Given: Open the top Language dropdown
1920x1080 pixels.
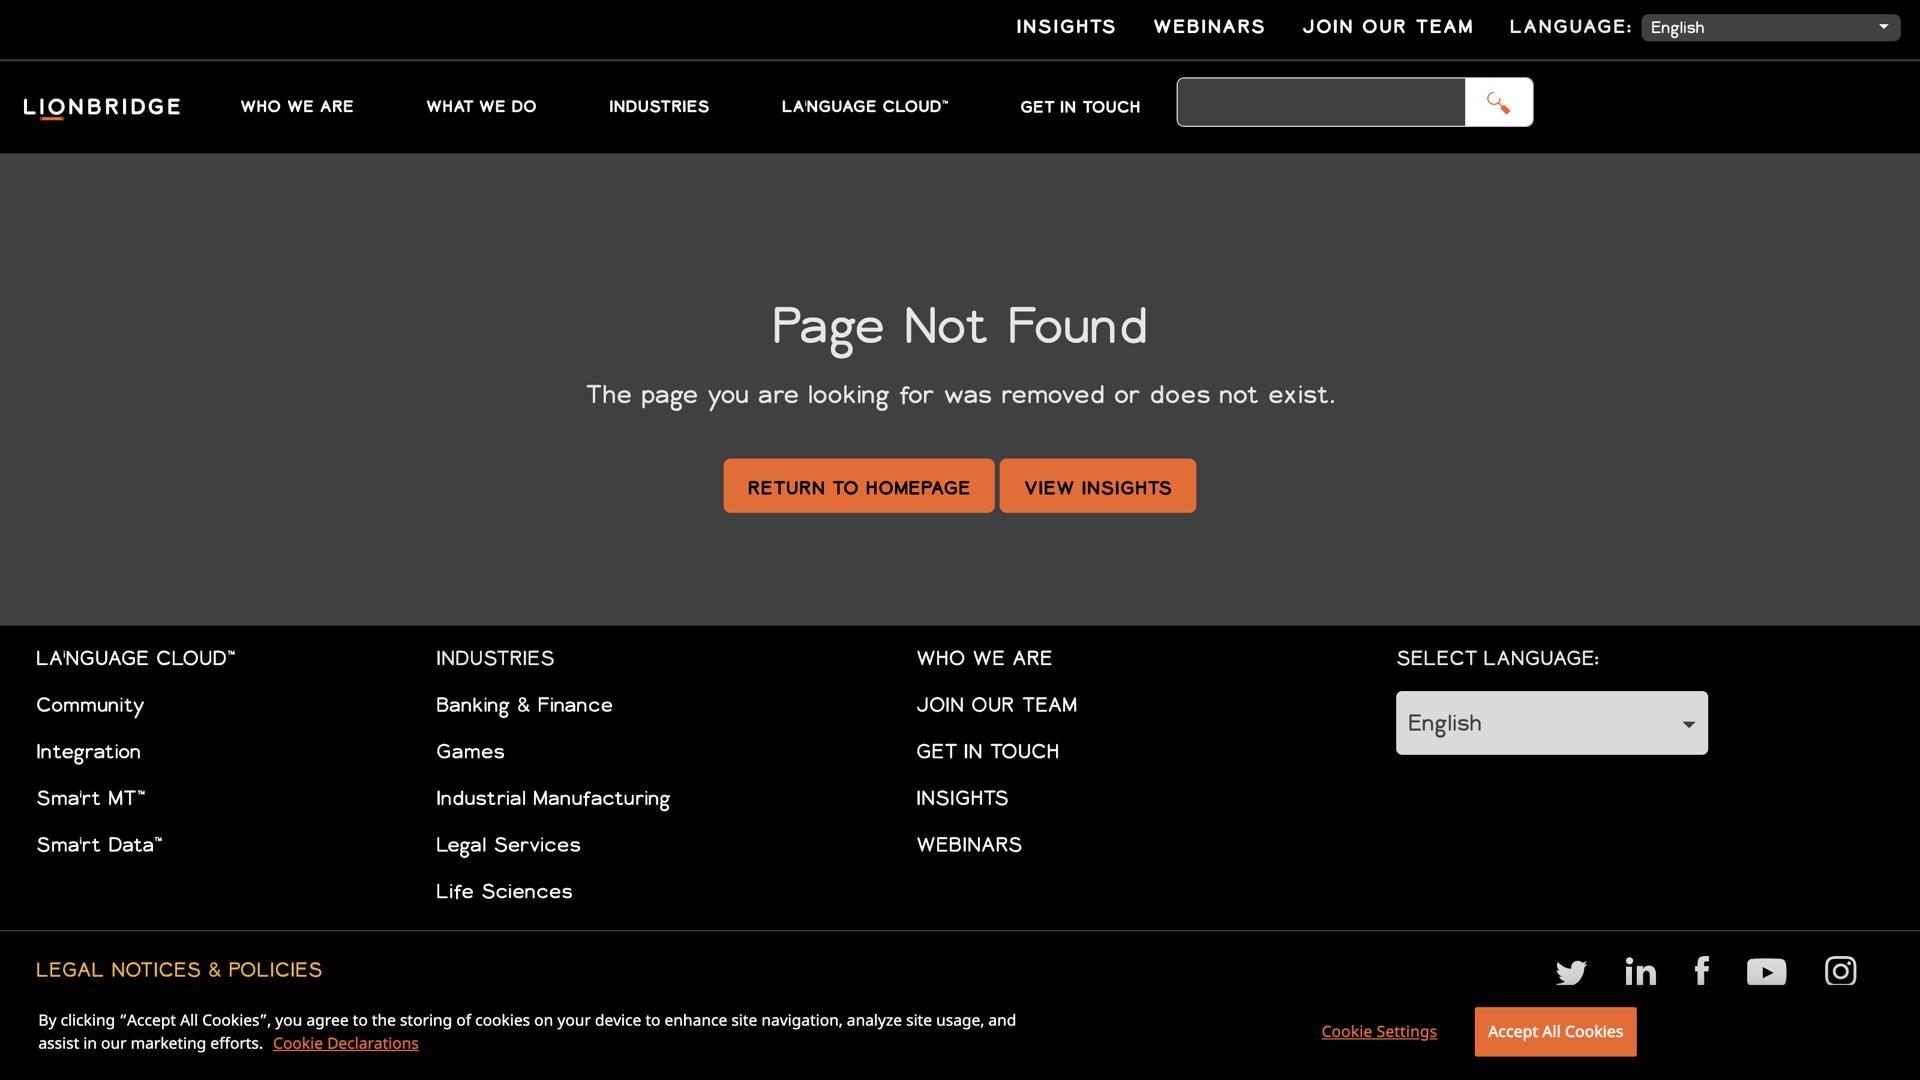Looking at the screenshot, I should 1770,28.
